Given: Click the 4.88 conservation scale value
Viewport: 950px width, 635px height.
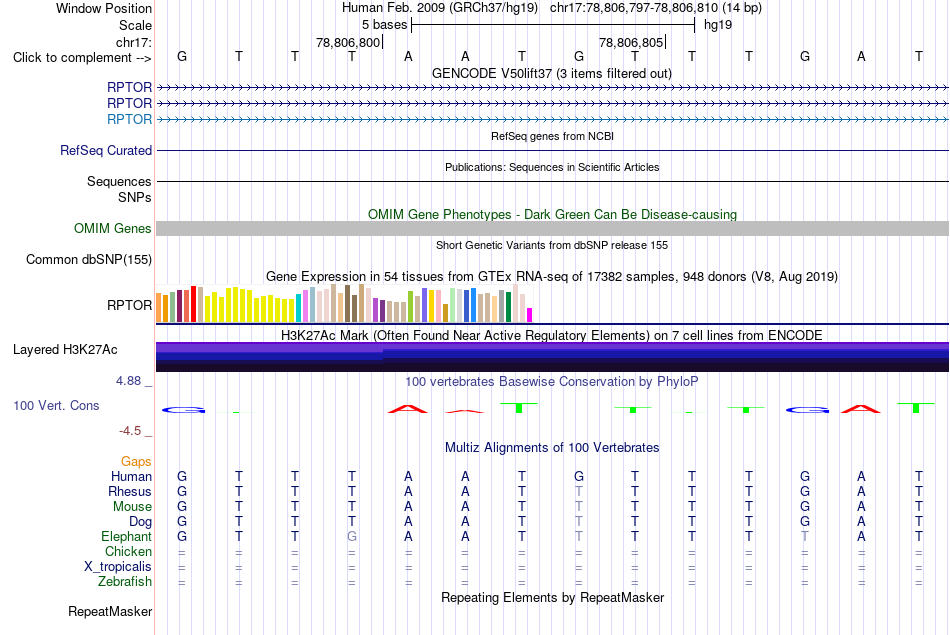Looking at the screenshot, I should tap(128, 381).
